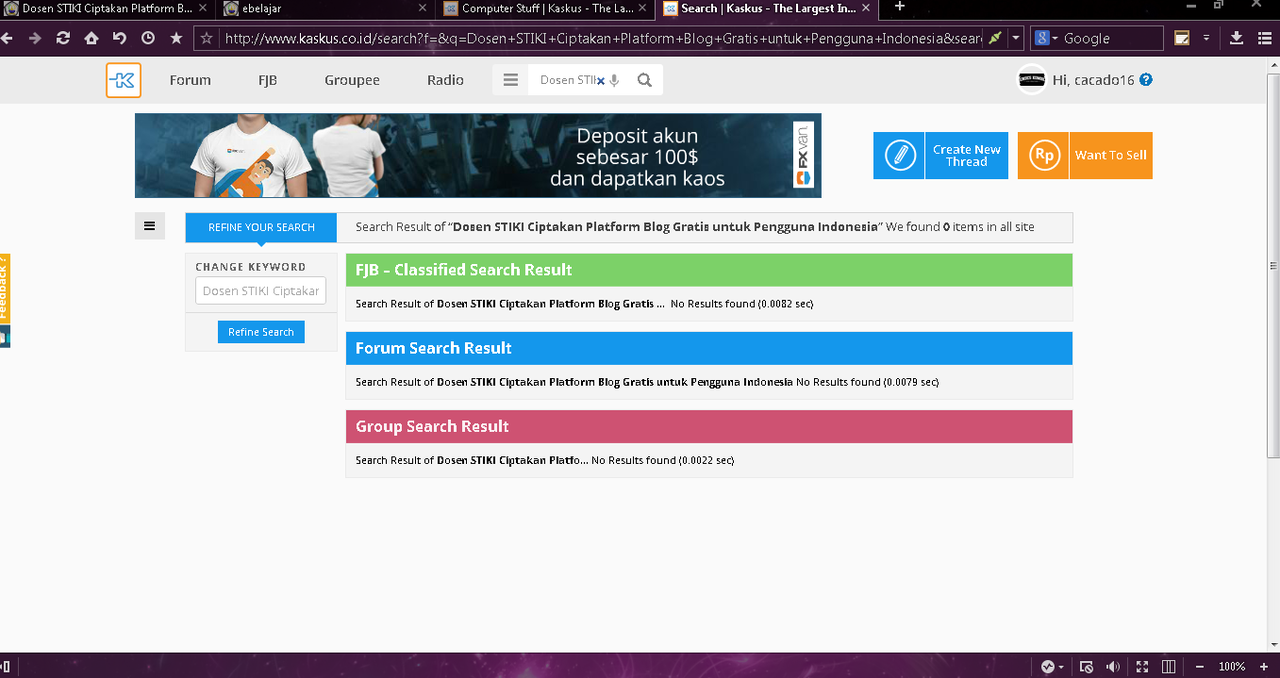Open the browser main menu icon

(1264, 38)
